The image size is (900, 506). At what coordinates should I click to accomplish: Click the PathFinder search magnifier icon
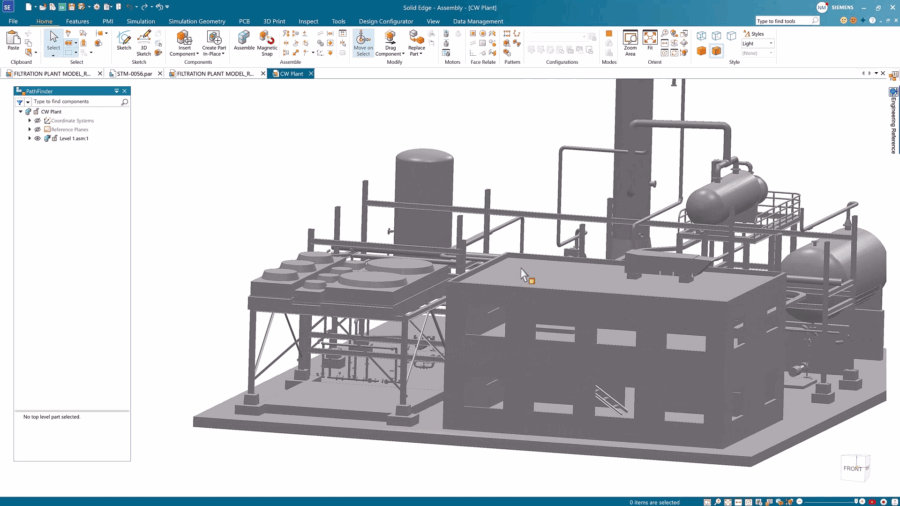point(125,102)
